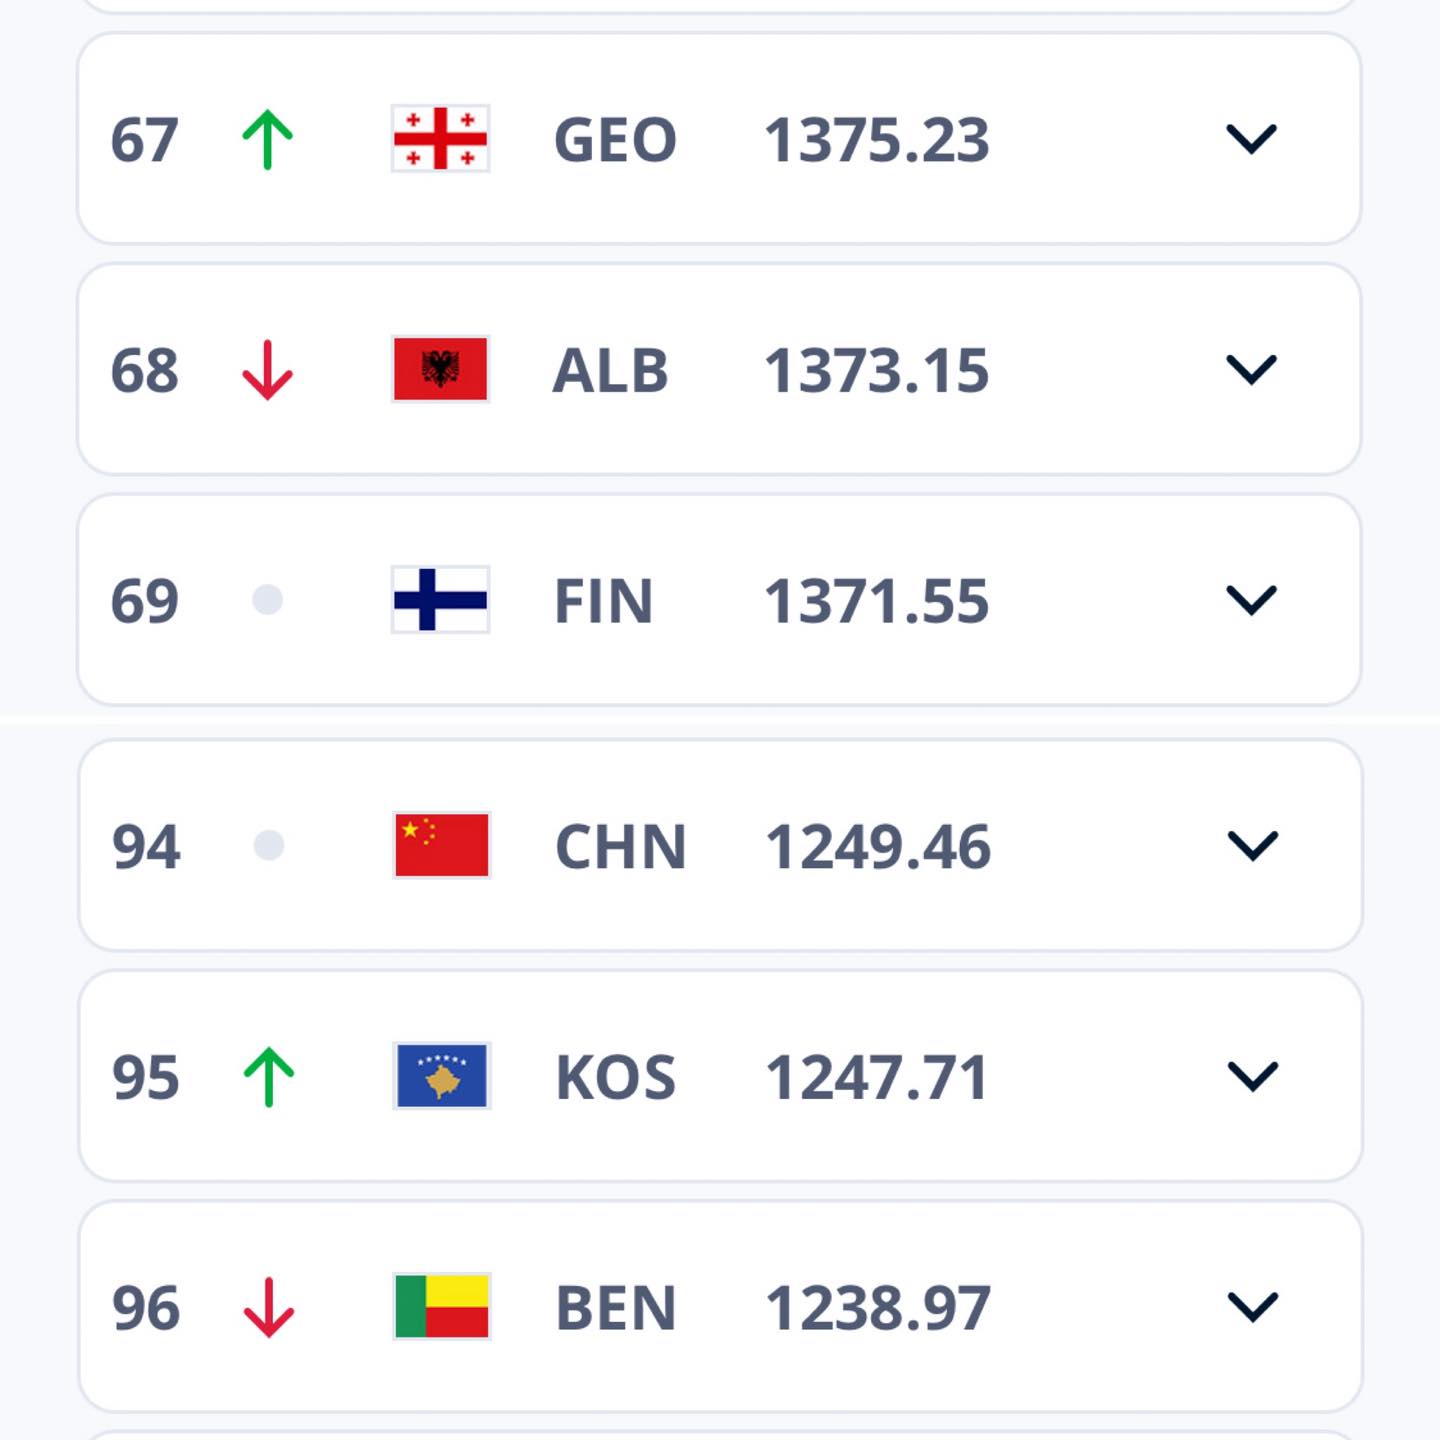Expand the KOS ranking row chevron
Viewport: 1440px width, 1440px height.
(x=1252, y=1076)
